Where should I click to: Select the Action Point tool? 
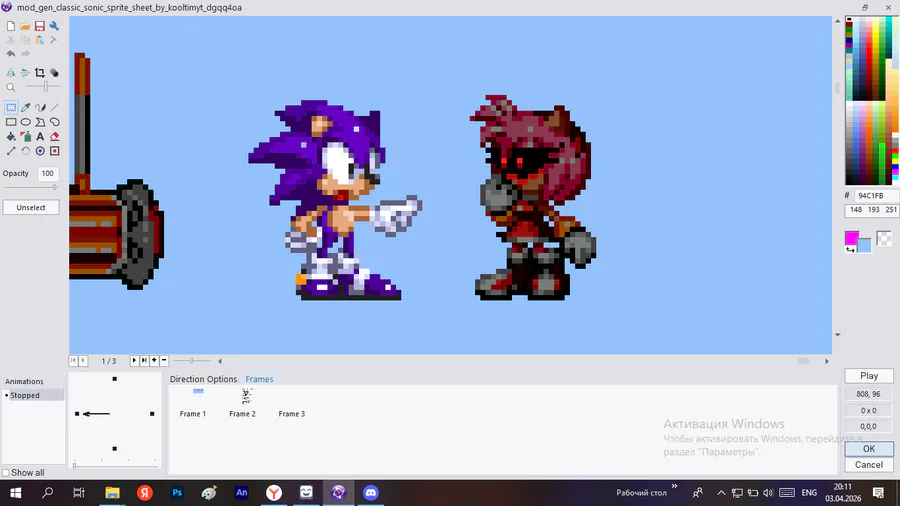[x=55, y=151]
